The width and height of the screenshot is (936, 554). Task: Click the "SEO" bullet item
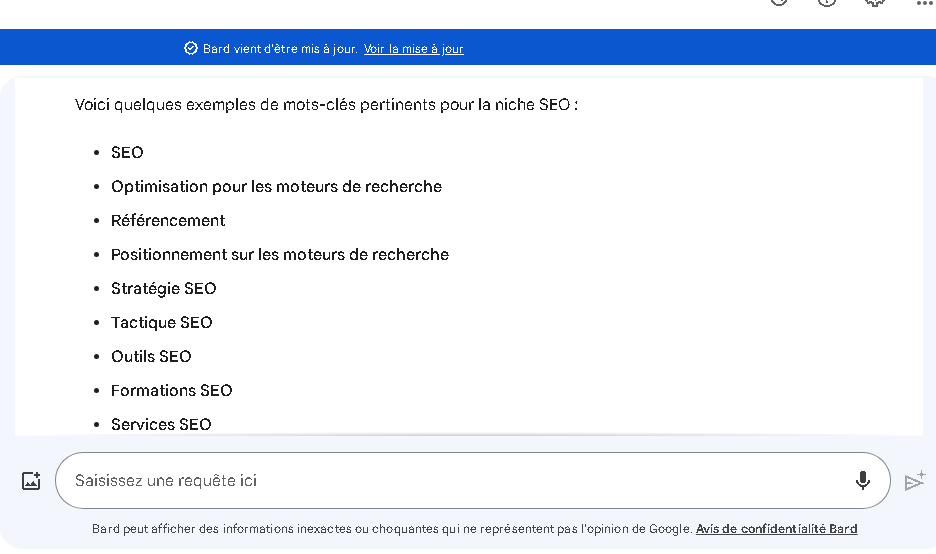coord(127,153)
